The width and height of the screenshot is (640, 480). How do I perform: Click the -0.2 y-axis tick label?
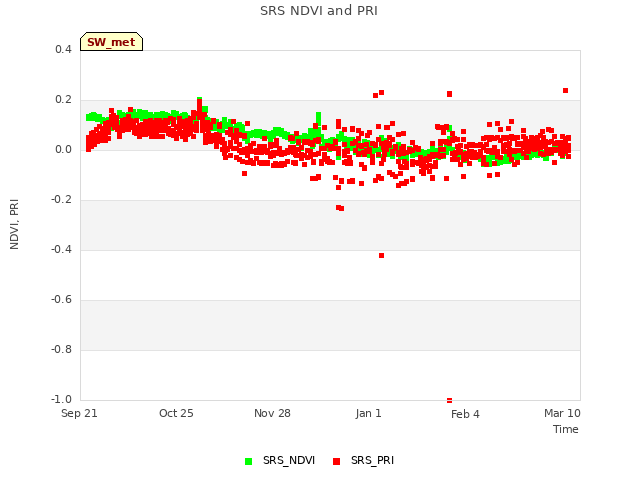coord(61,200)
